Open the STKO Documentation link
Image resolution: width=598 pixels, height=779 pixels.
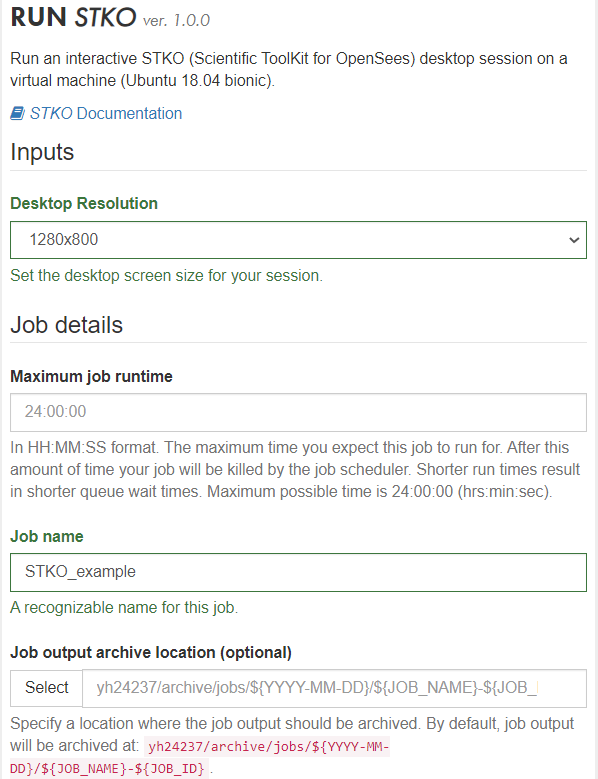(x=106, y=114)
